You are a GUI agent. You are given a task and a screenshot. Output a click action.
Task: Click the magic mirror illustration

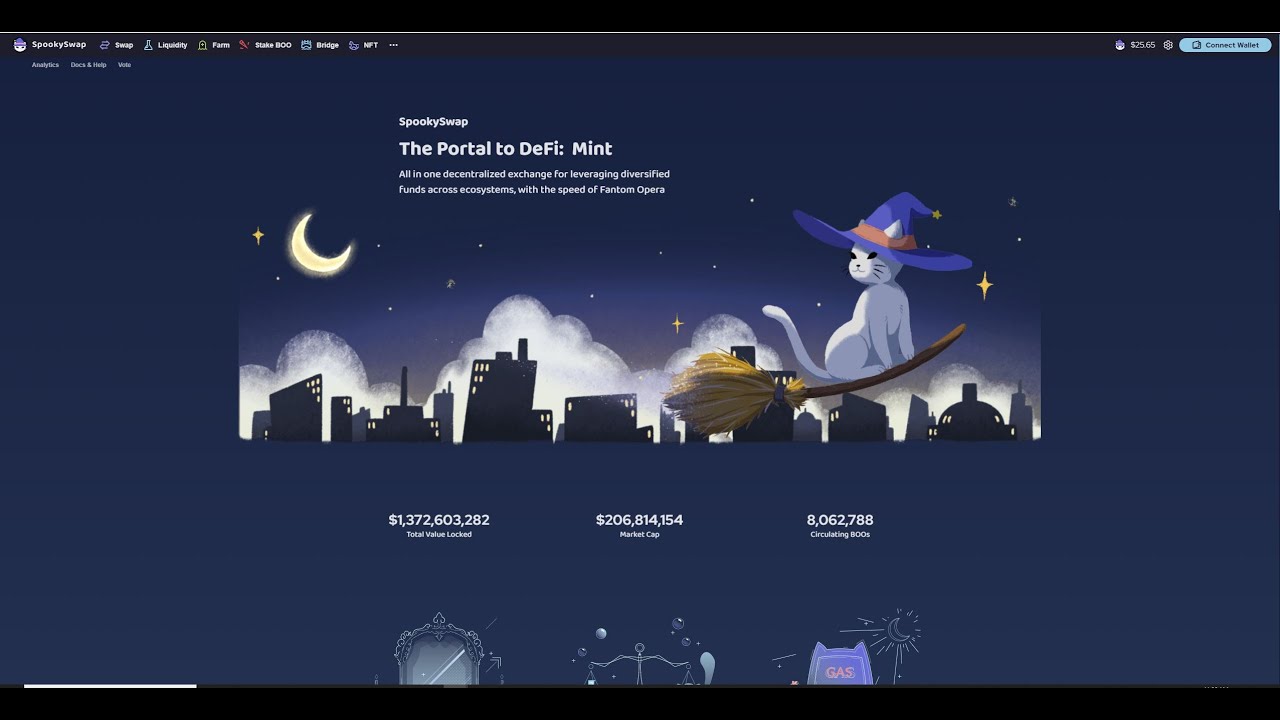(x=439, y=648)
